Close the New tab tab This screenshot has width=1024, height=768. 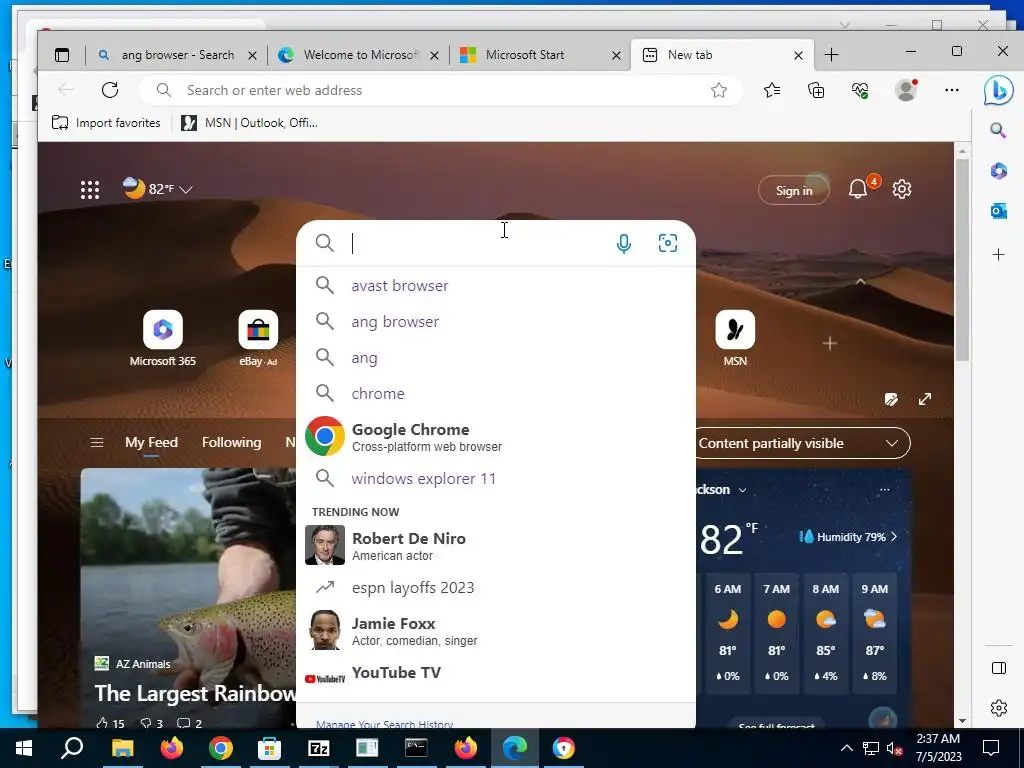pyautogui.click(x=798, y=56)
